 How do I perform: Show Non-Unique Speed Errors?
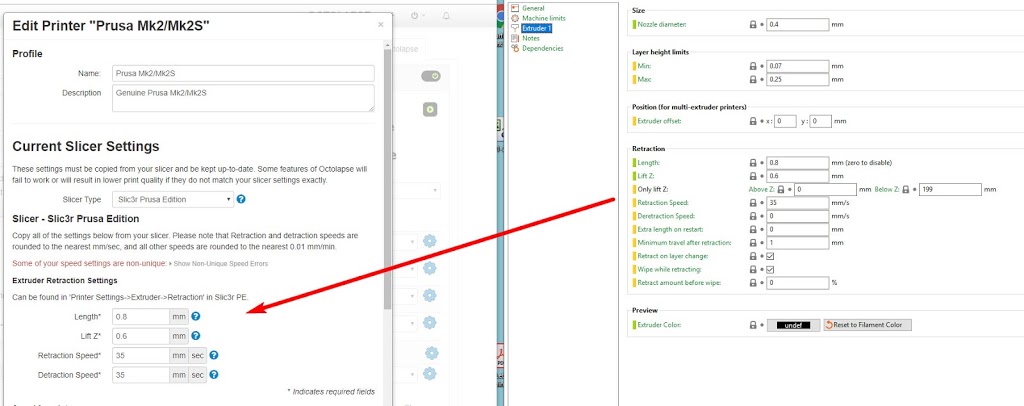(218, 264)
